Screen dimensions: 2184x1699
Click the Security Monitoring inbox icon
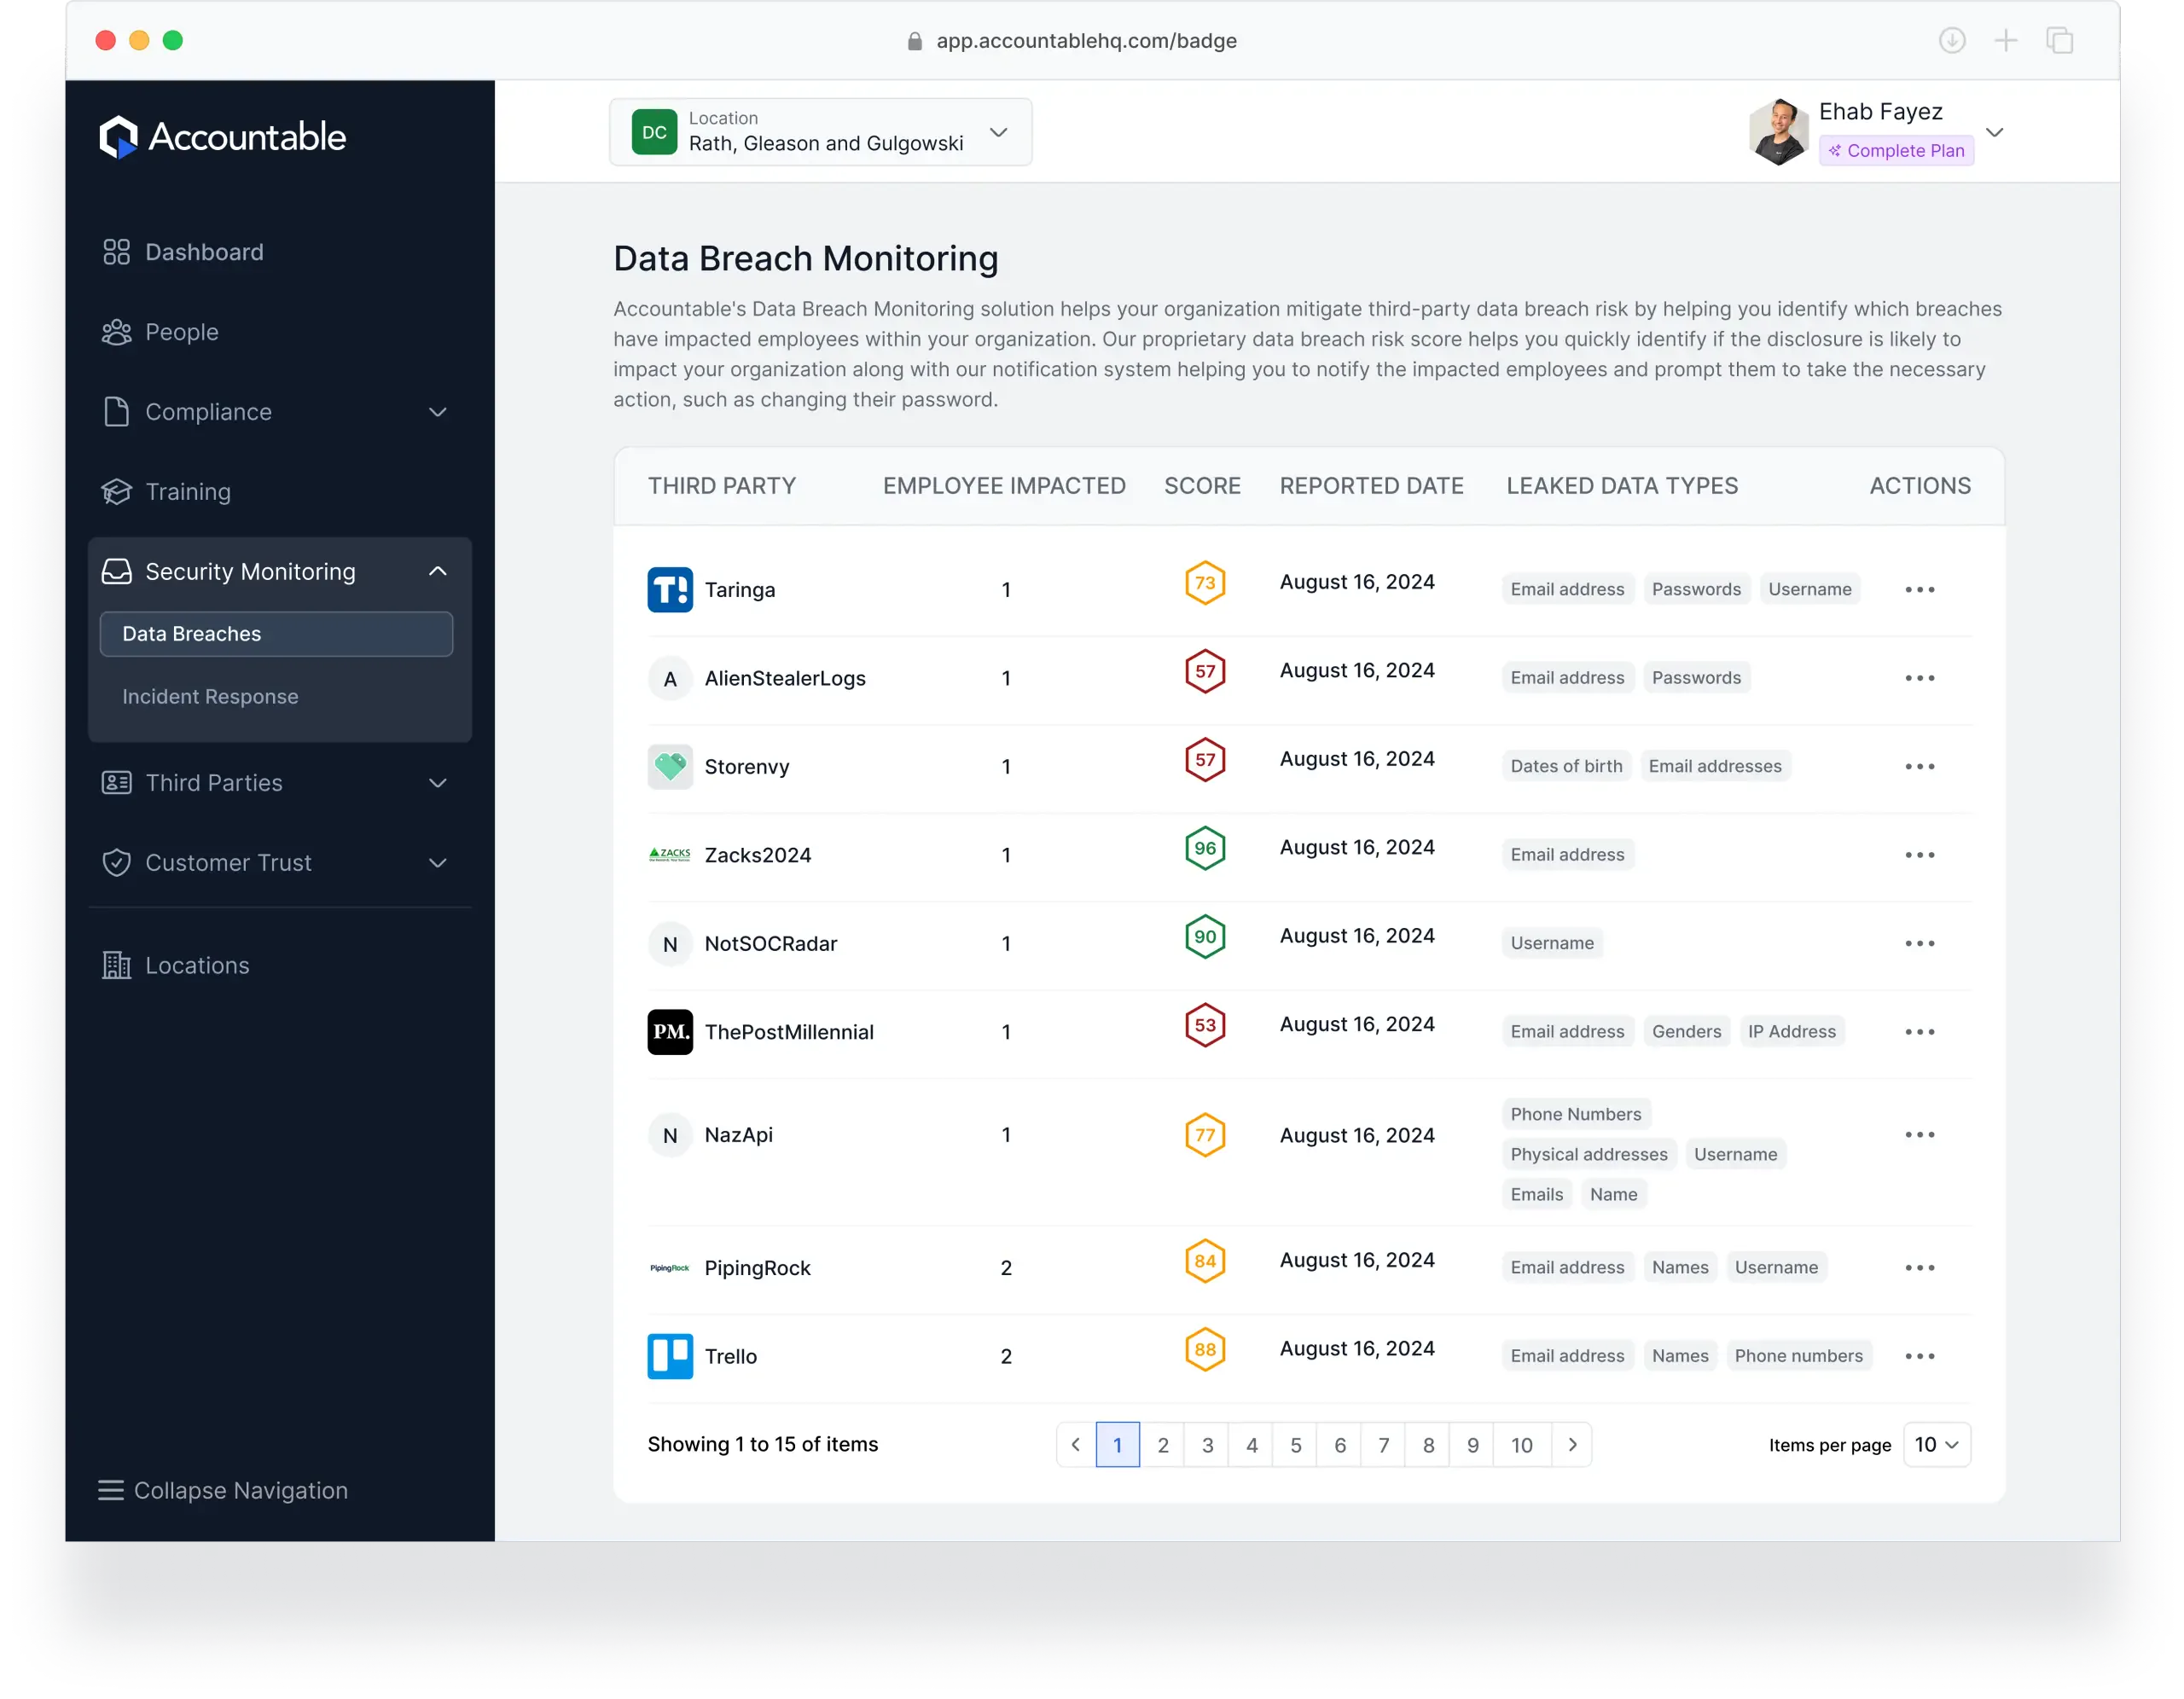coord(116,570)
